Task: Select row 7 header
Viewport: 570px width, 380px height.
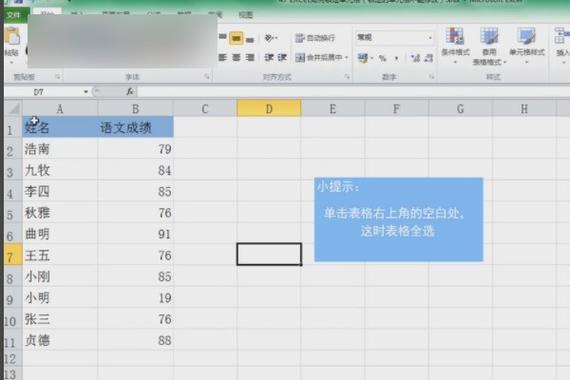Action: click(x=13, y=255)
